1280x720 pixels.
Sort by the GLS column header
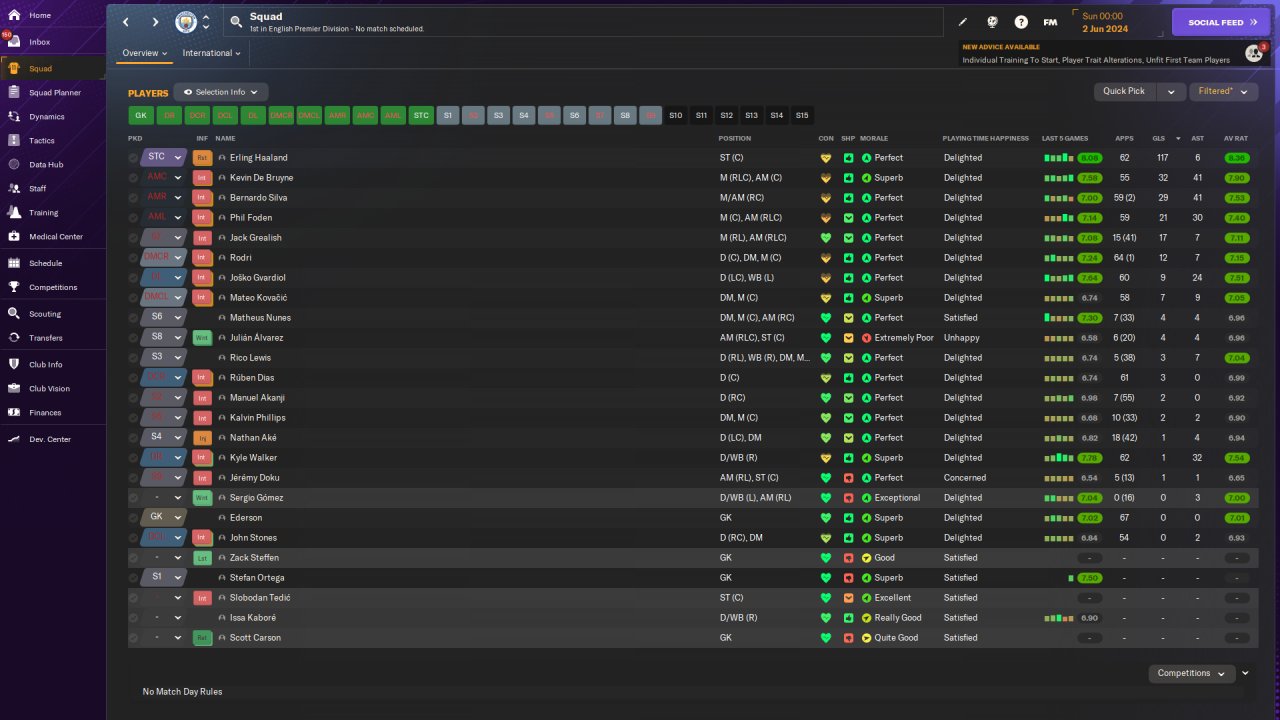click(x=1159, y=138)
